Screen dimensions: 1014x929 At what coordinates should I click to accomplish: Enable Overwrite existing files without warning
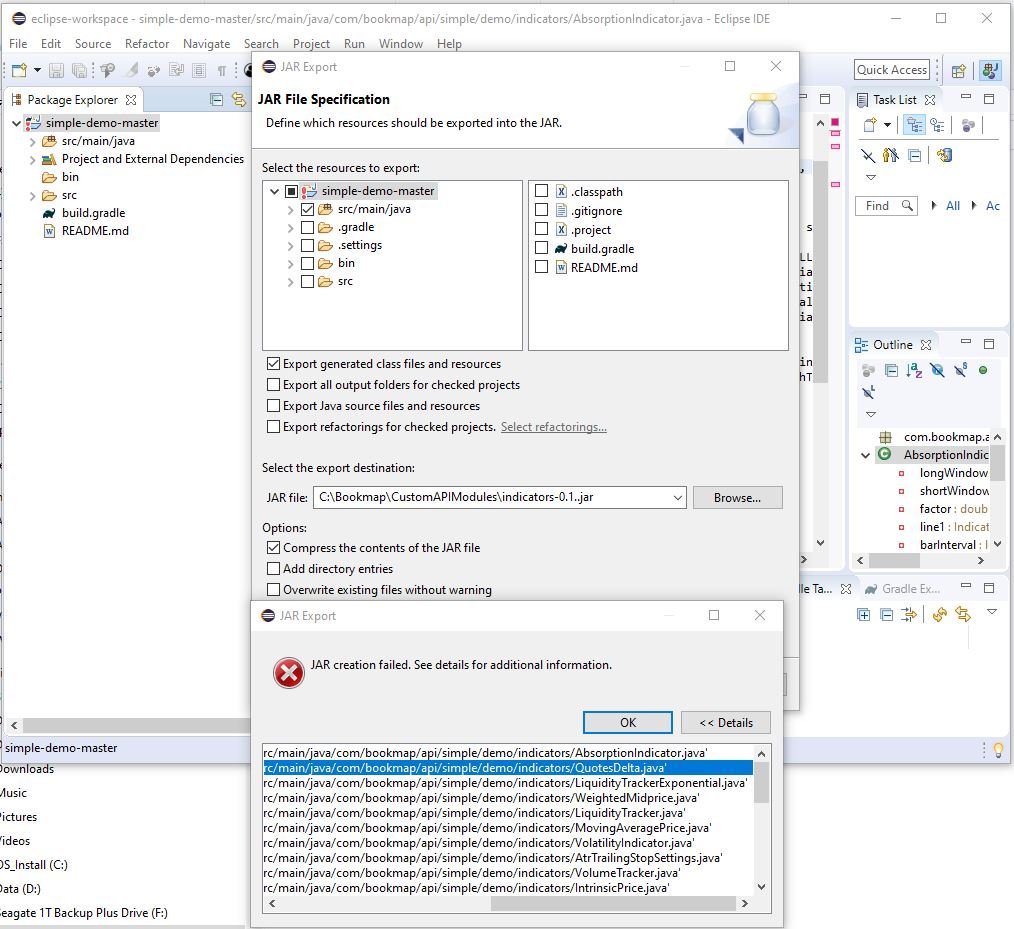point(273,590)
